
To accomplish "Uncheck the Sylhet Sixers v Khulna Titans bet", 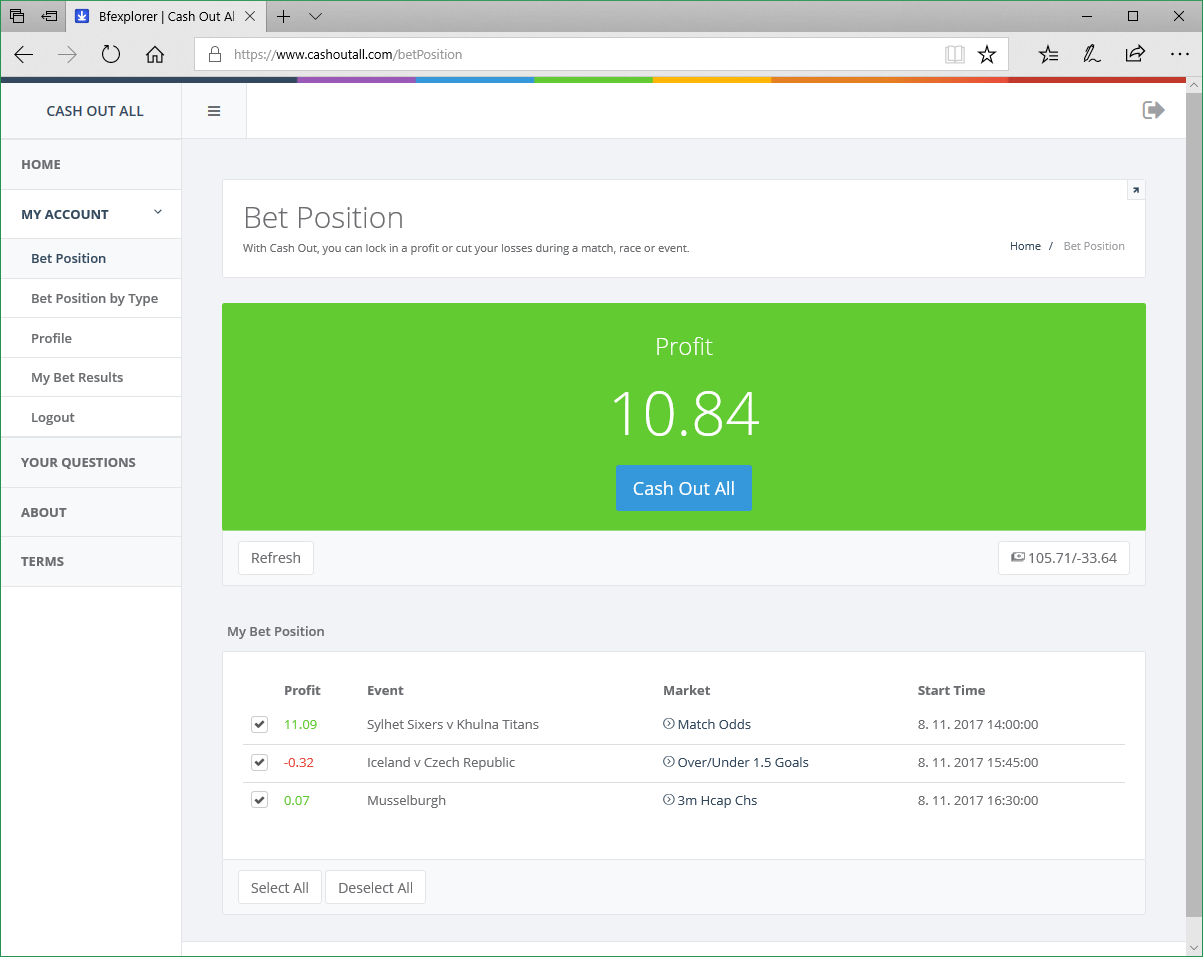I will 260,724.
